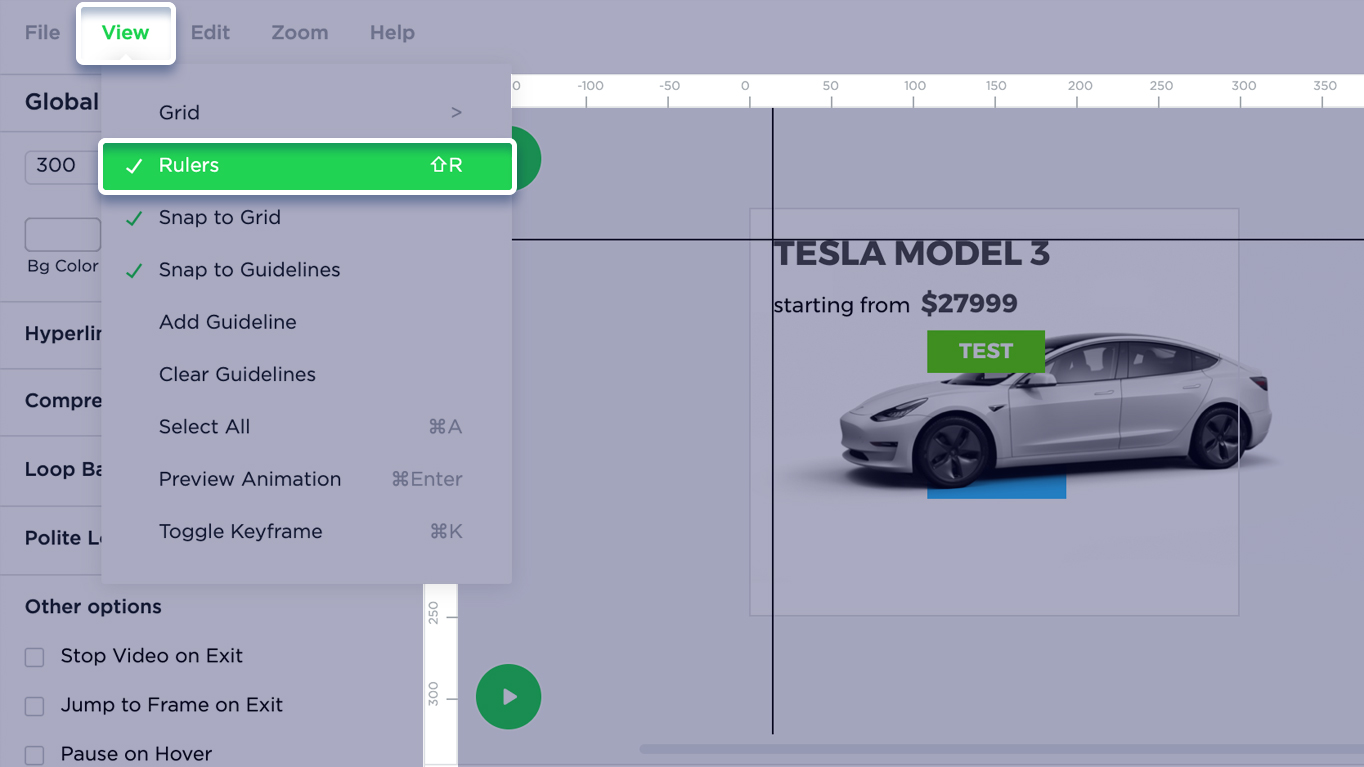This screenshot has width=1364, height=767.
Task: Choose Toggle Keyframe menu entry
Action: 307,531
